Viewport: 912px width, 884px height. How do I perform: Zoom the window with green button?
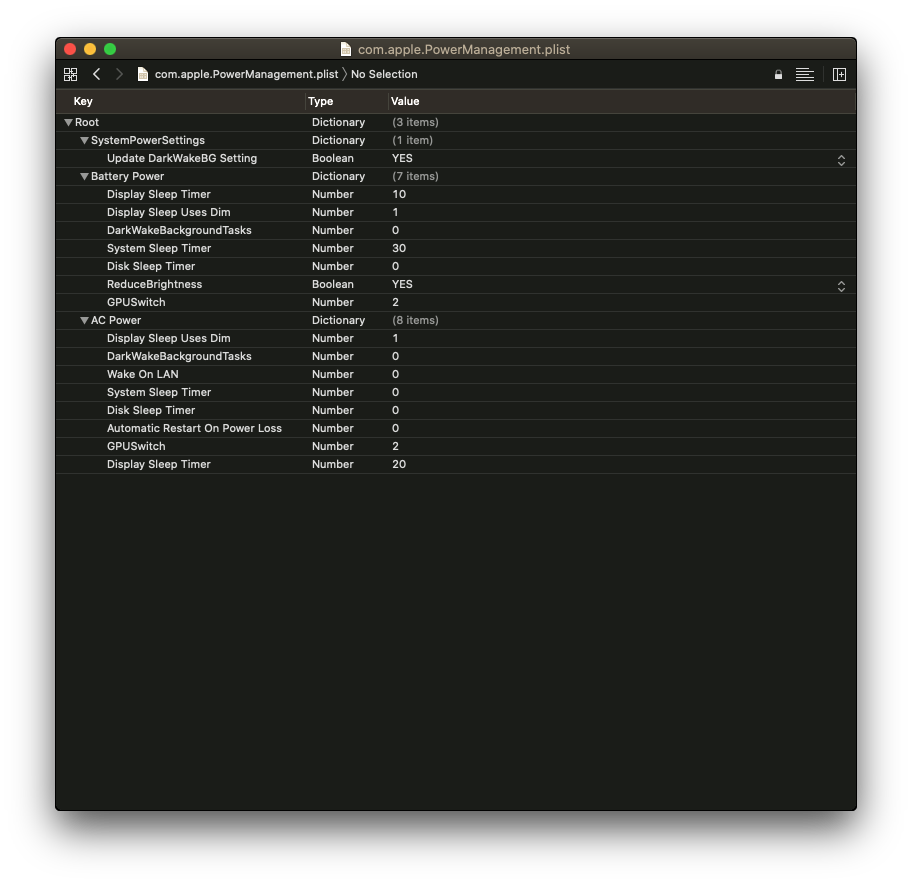110,49
